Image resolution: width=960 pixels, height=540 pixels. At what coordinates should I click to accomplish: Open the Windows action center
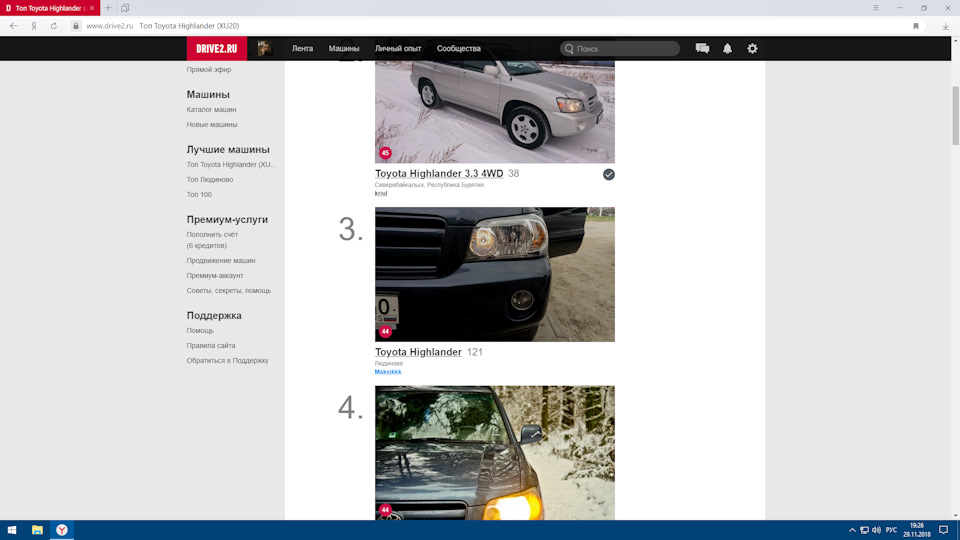[x=943, y=530]
